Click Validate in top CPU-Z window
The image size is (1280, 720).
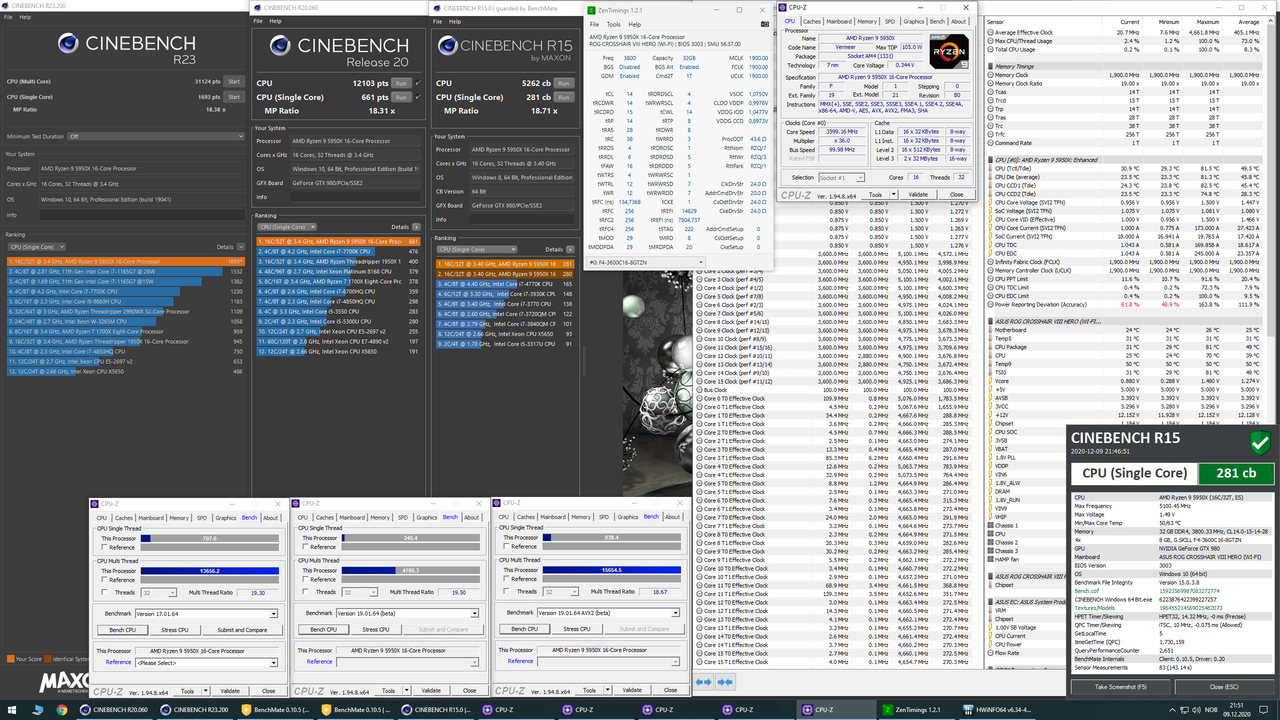coord(918,195)
